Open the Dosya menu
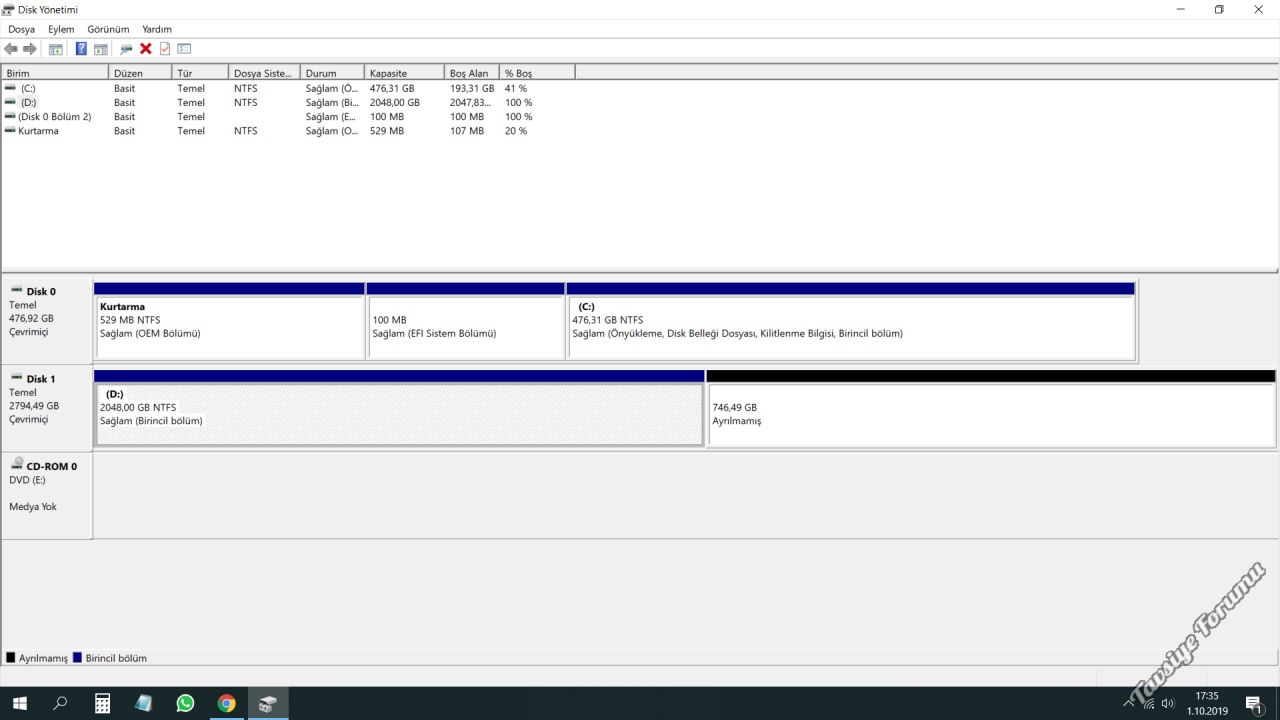1280x720 pixels. [21, 29]
